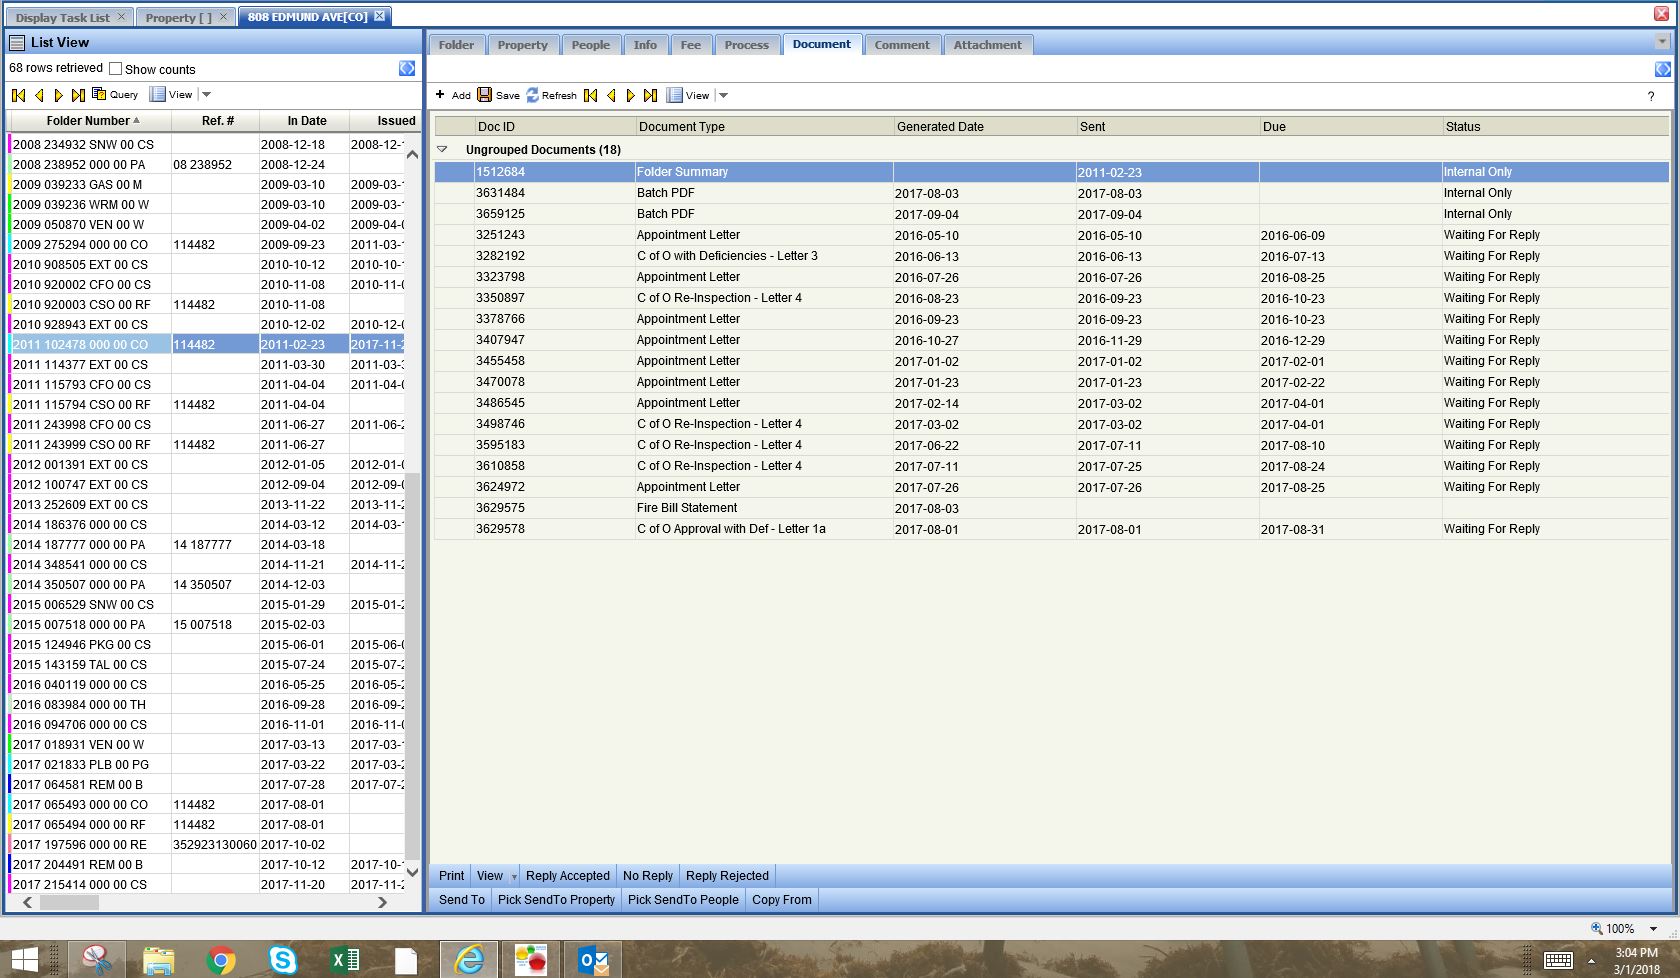1680x978 pixels.
Task: Switch to the Process tab
Action: click(x=746, y=45)
